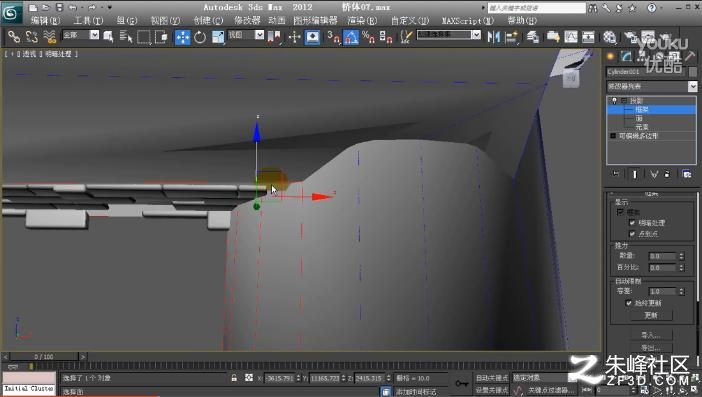
Task: Activate the Select and Move tool
Action: point(182,37)
